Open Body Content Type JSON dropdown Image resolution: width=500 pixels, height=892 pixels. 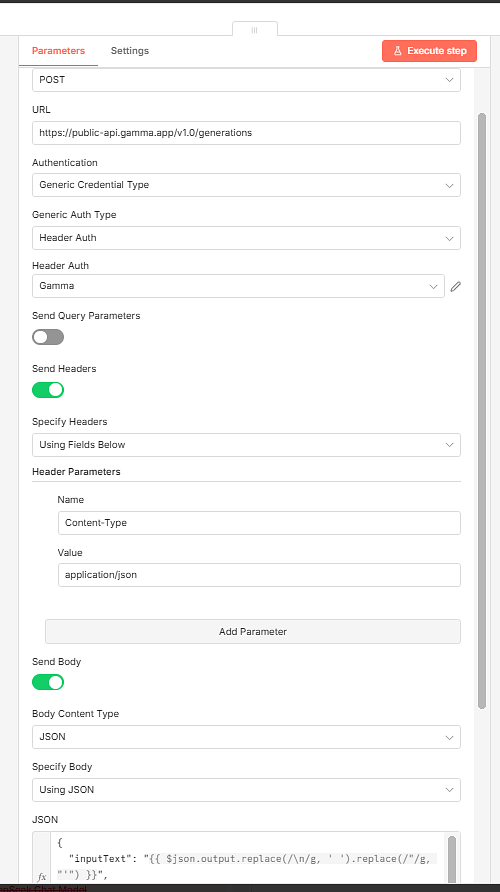[x=246, y=737]
